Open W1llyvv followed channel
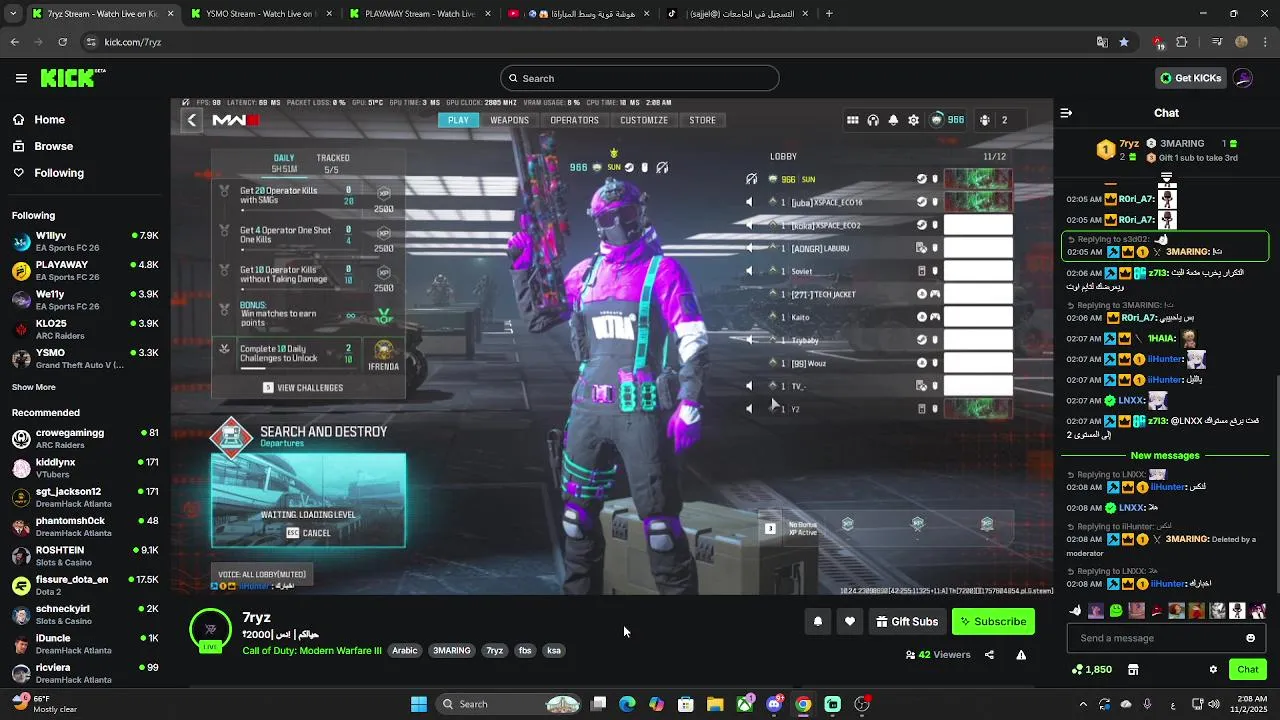1280x720 pixels. click(84, 241)
